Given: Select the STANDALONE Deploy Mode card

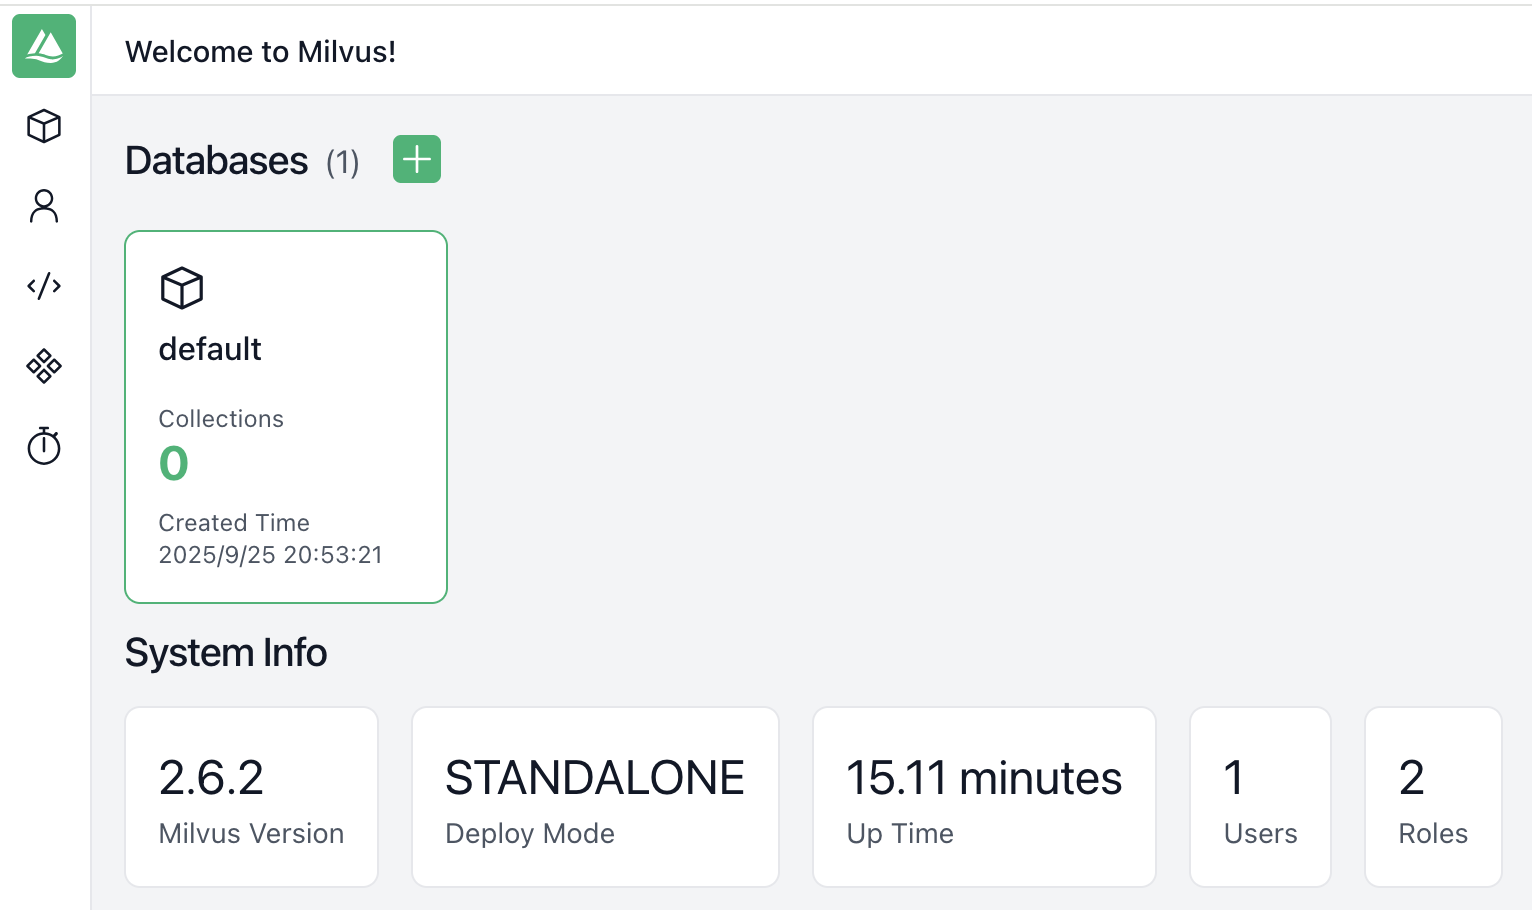Looking at the screenshot, I should pos(595,797).
